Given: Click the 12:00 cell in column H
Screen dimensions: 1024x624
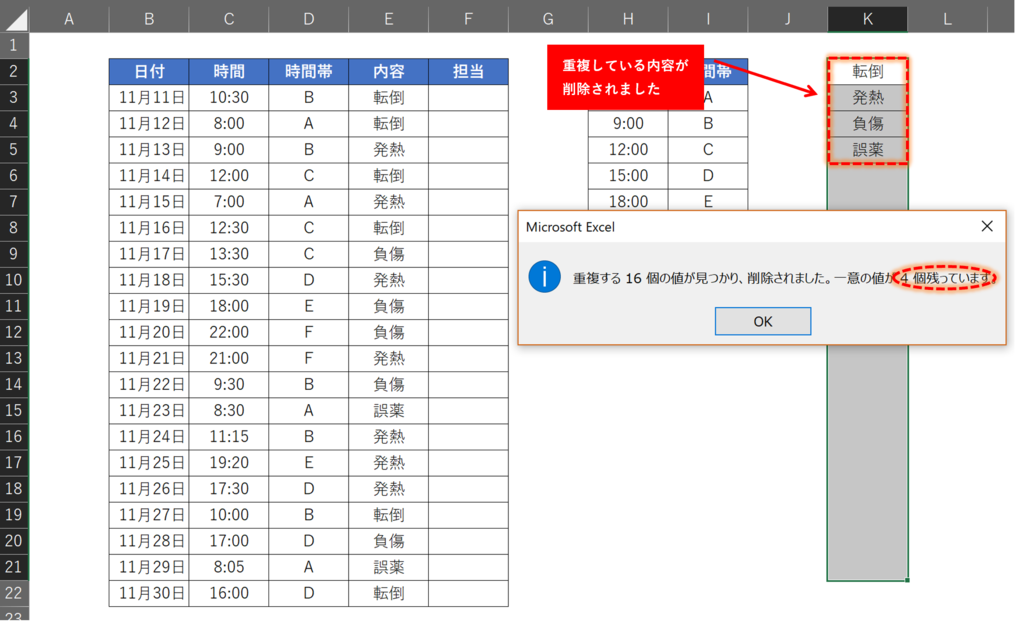Looking at the screenshot, I should [x=628, y=150].
